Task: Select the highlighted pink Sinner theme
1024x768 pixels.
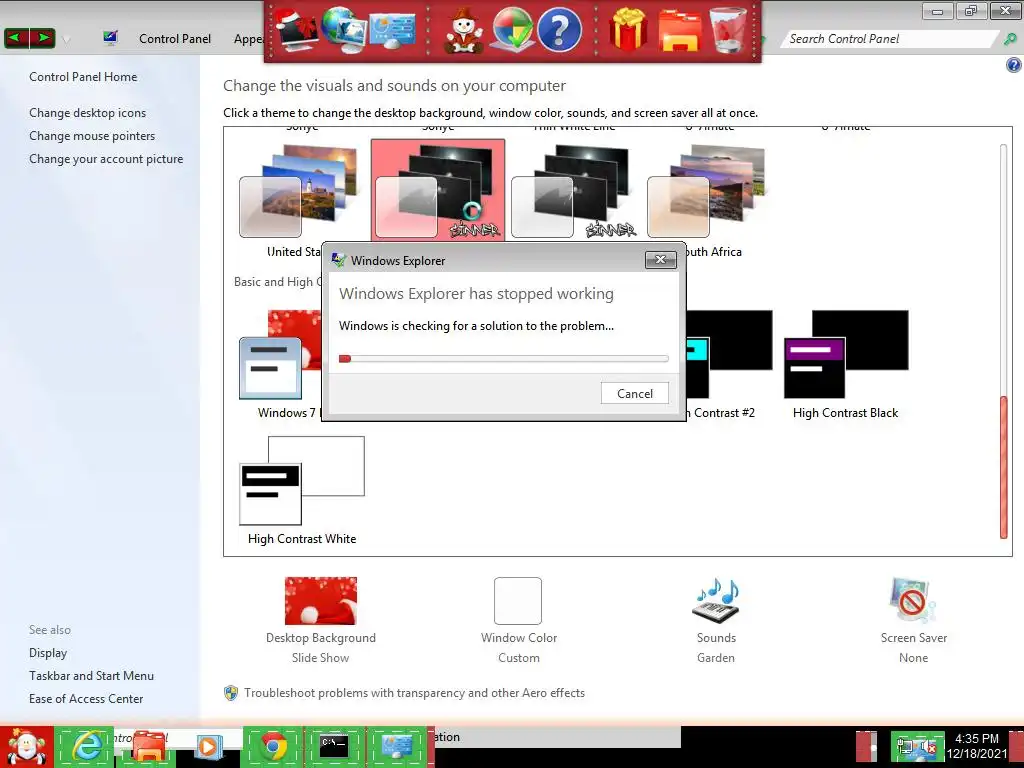Action: (438, 190)
